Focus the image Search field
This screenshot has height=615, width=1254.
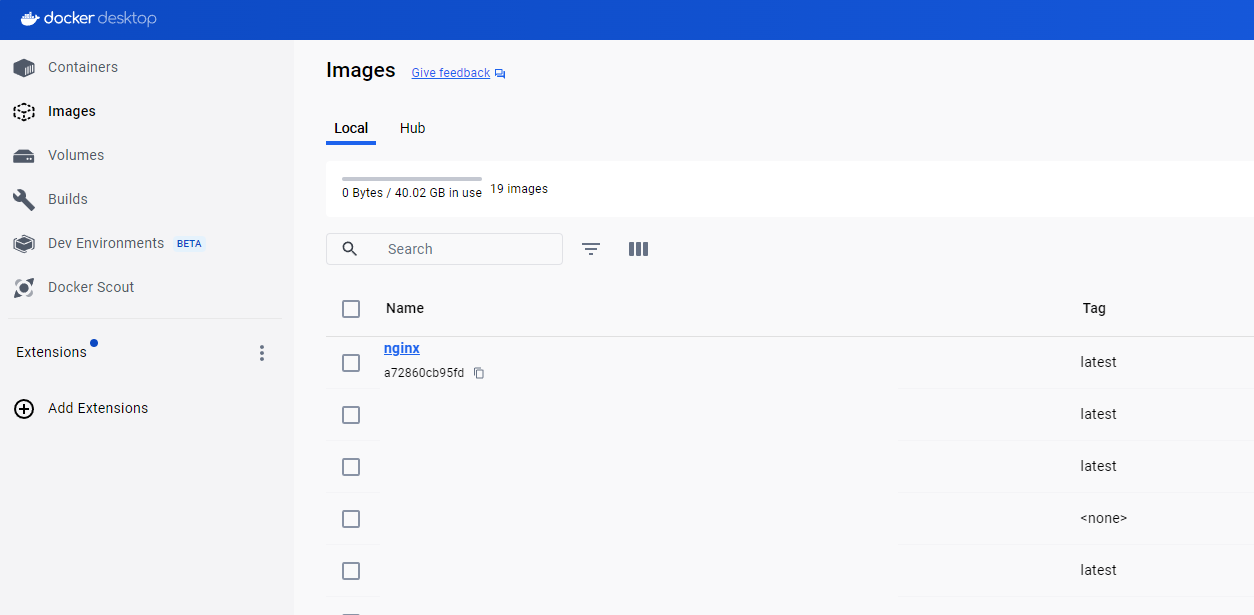click(x=444, y=249)
